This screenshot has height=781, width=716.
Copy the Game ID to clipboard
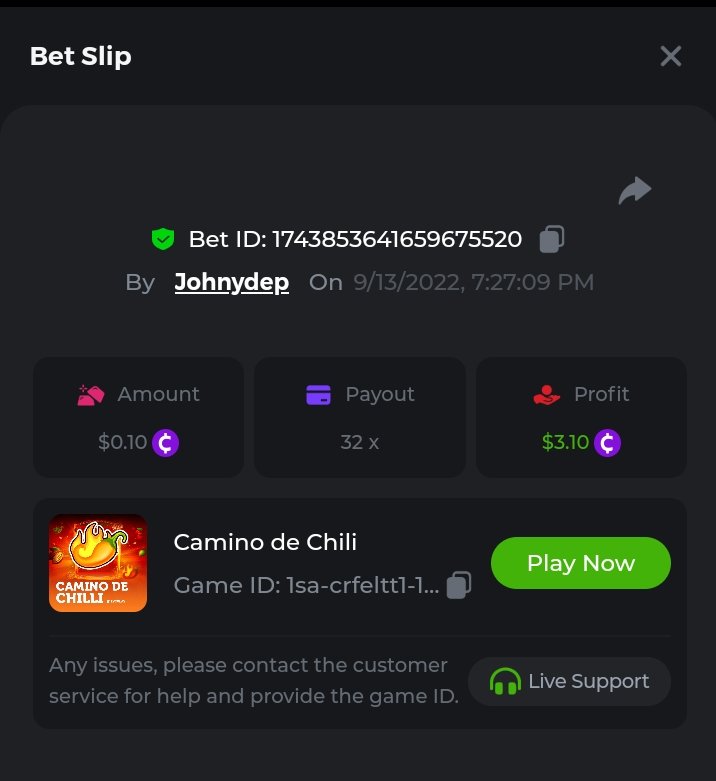(x=459, y=585)
